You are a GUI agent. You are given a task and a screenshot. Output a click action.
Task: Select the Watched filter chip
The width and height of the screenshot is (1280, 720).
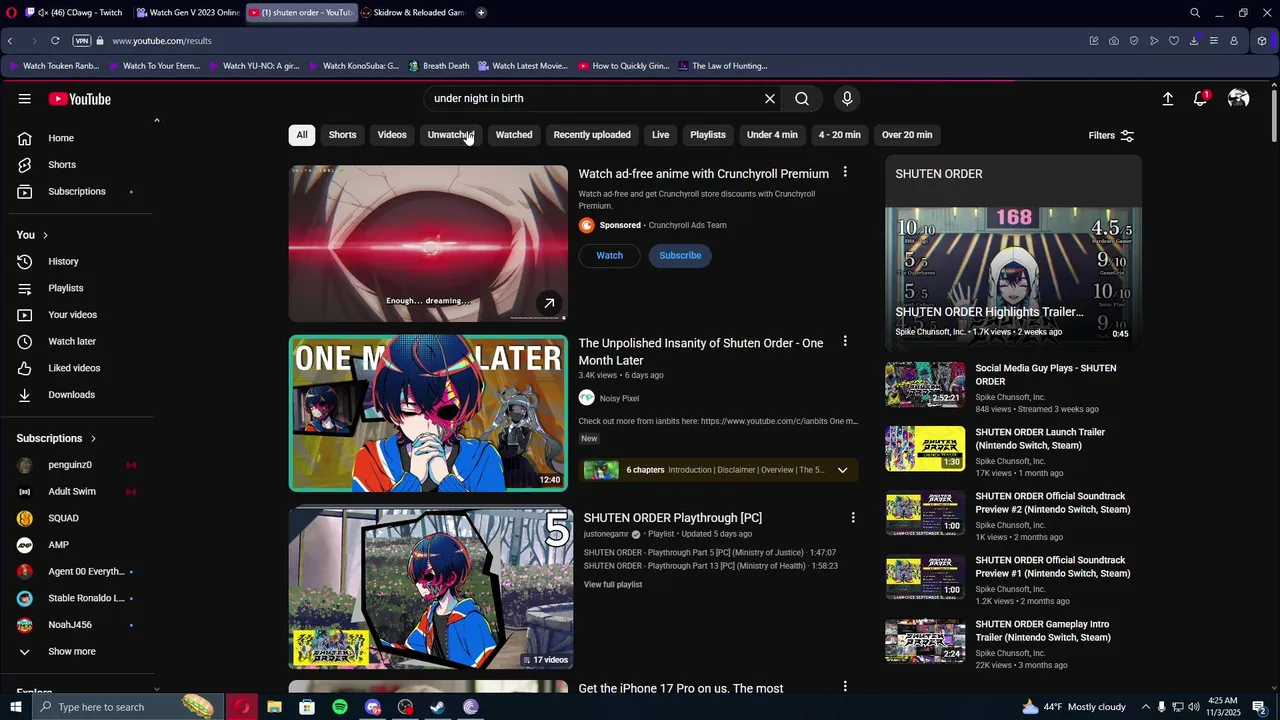click(x=514, y=135)
